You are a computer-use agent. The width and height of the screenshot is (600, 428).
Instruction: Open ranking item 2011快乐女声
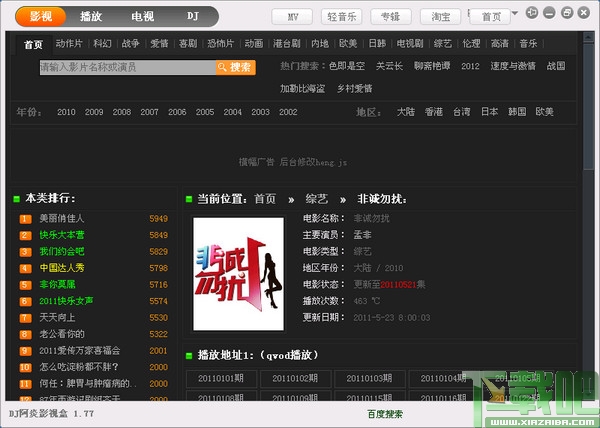66,301
